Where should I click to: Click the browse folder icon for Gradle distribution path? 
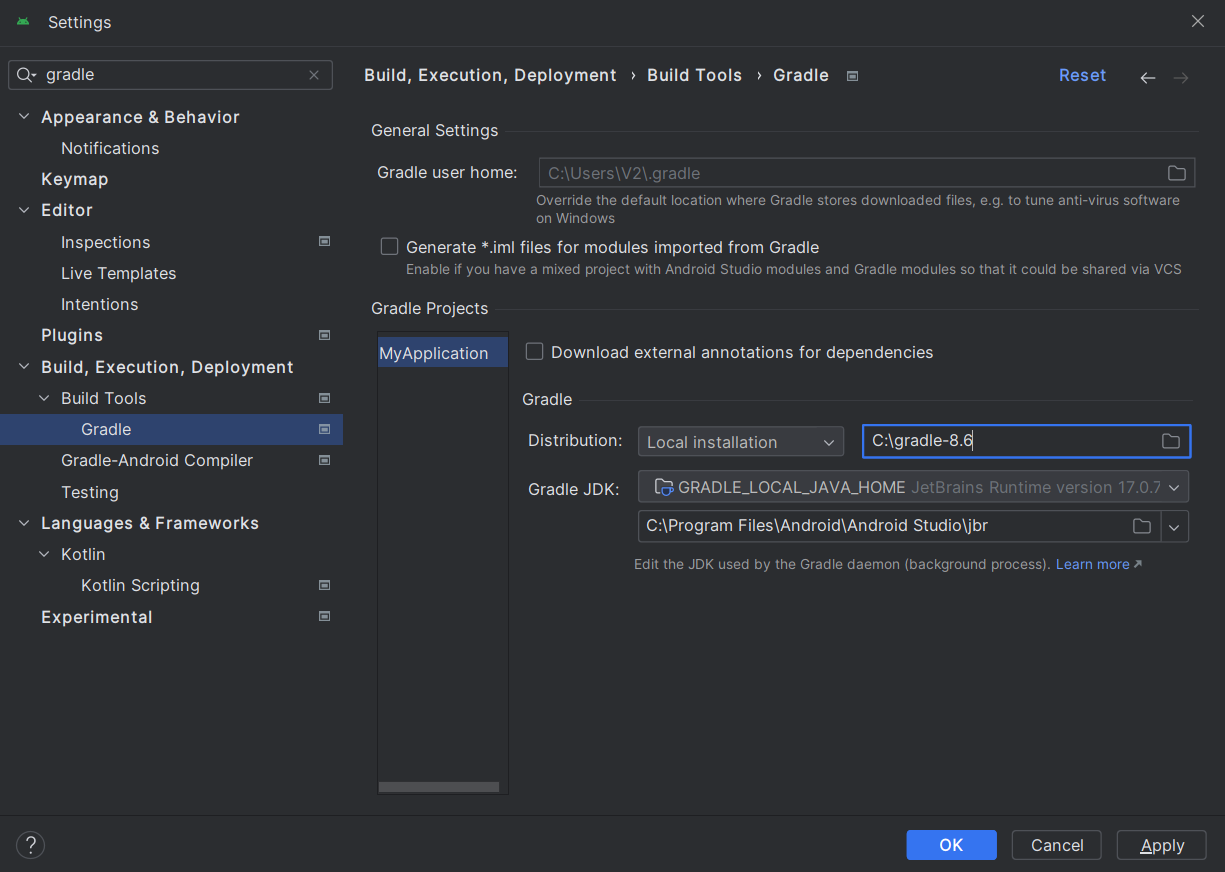pyautogui.click(x=1171, y=441)
